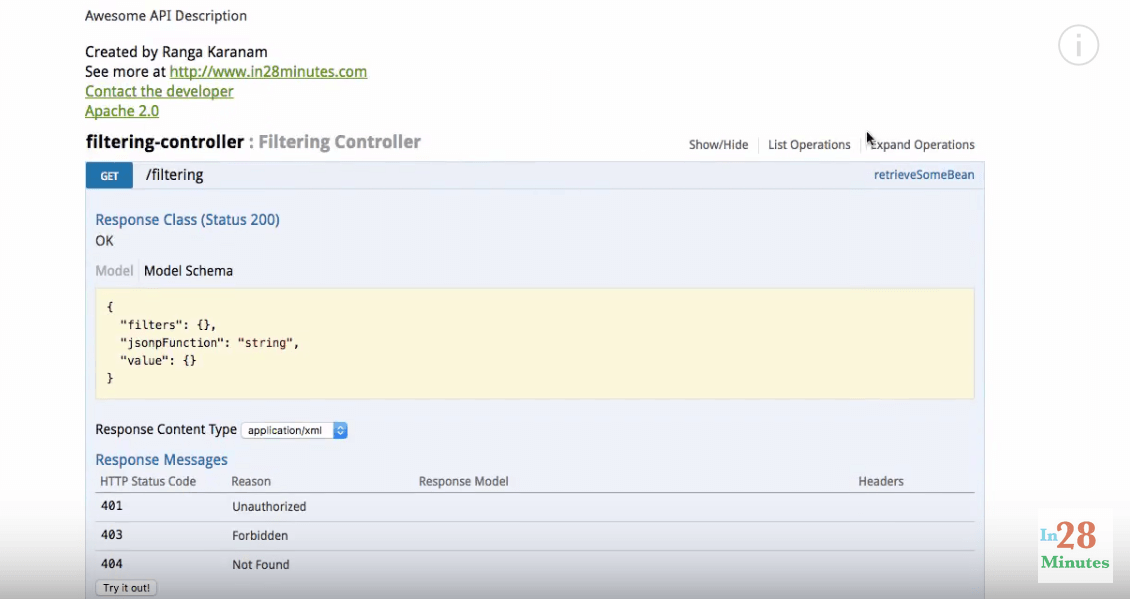This screenshot has height=599, width=1130.
Task: Click the Response Model column header
Action: click(463, 482)
